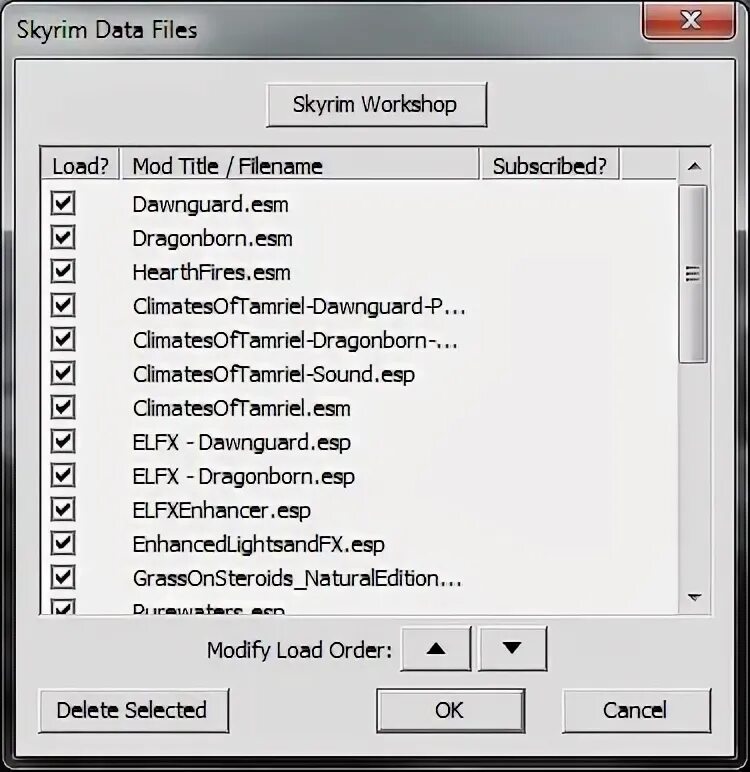Toggle checkbox for ClimatesOfTamriel-Dawnguard-P...
Screen dimensions: 750x772
click(63, 305)
